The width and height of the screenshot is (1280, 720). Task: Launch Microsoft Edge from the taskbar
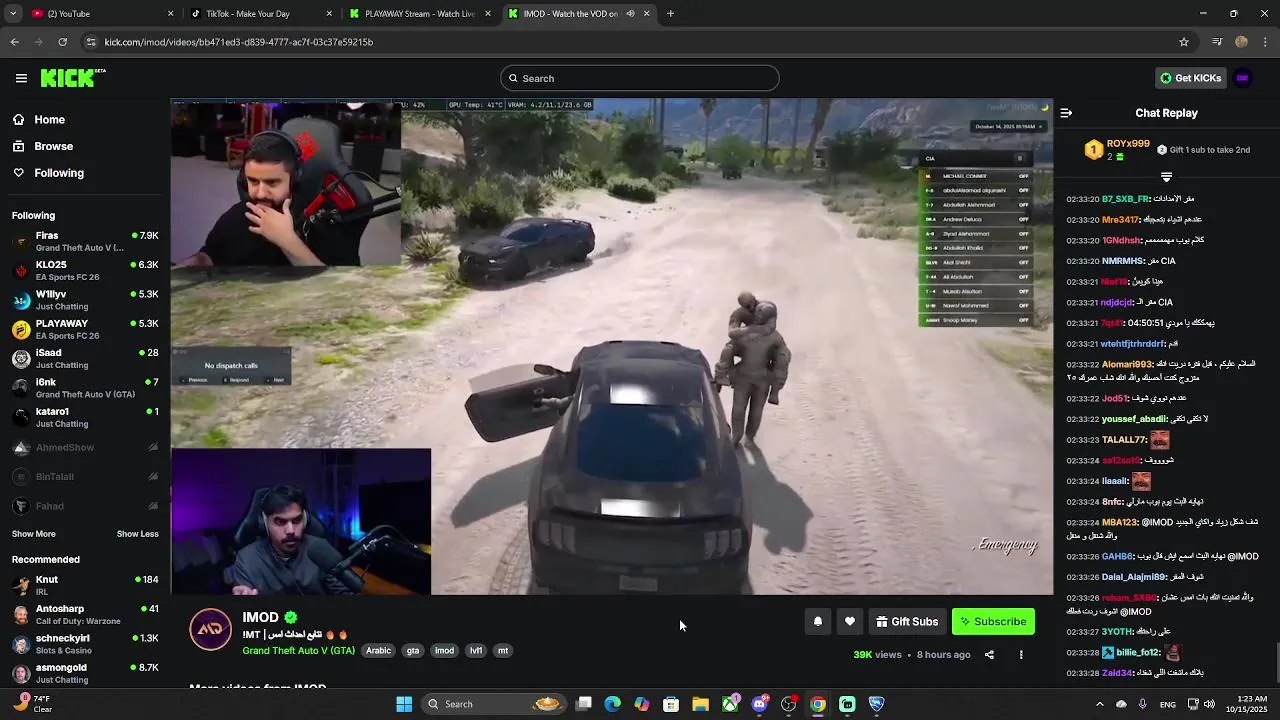(x=613, y=704)
